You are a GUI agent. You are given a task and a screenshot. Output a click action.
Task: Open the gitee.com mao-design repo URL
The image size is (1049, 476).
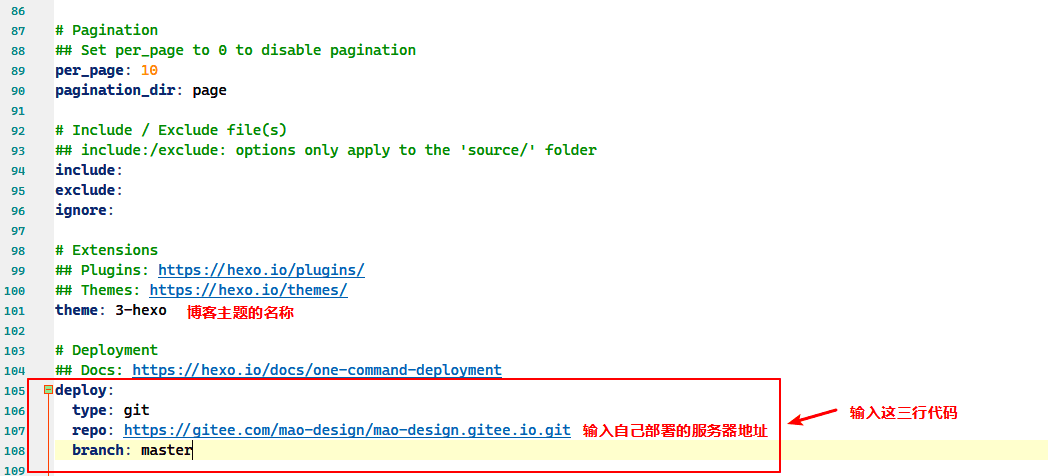pyautogui.click(x=347, y=430)
